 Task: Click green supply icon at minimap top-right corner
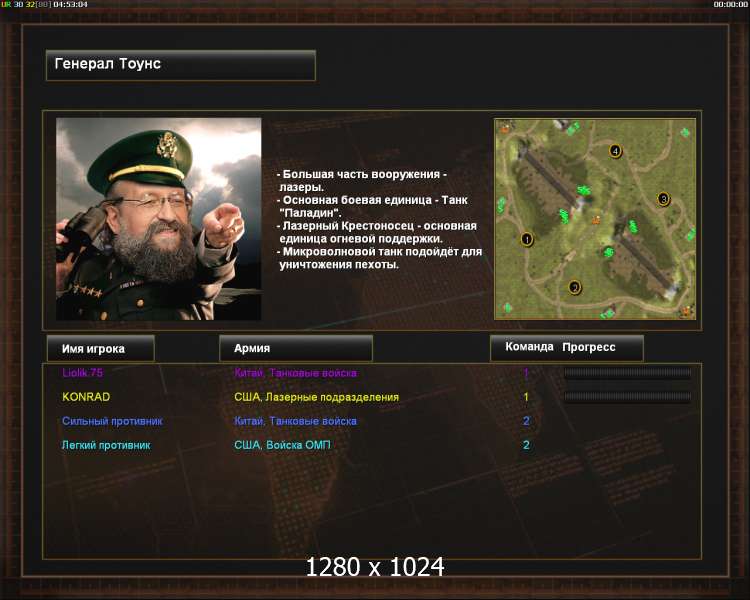685,132
